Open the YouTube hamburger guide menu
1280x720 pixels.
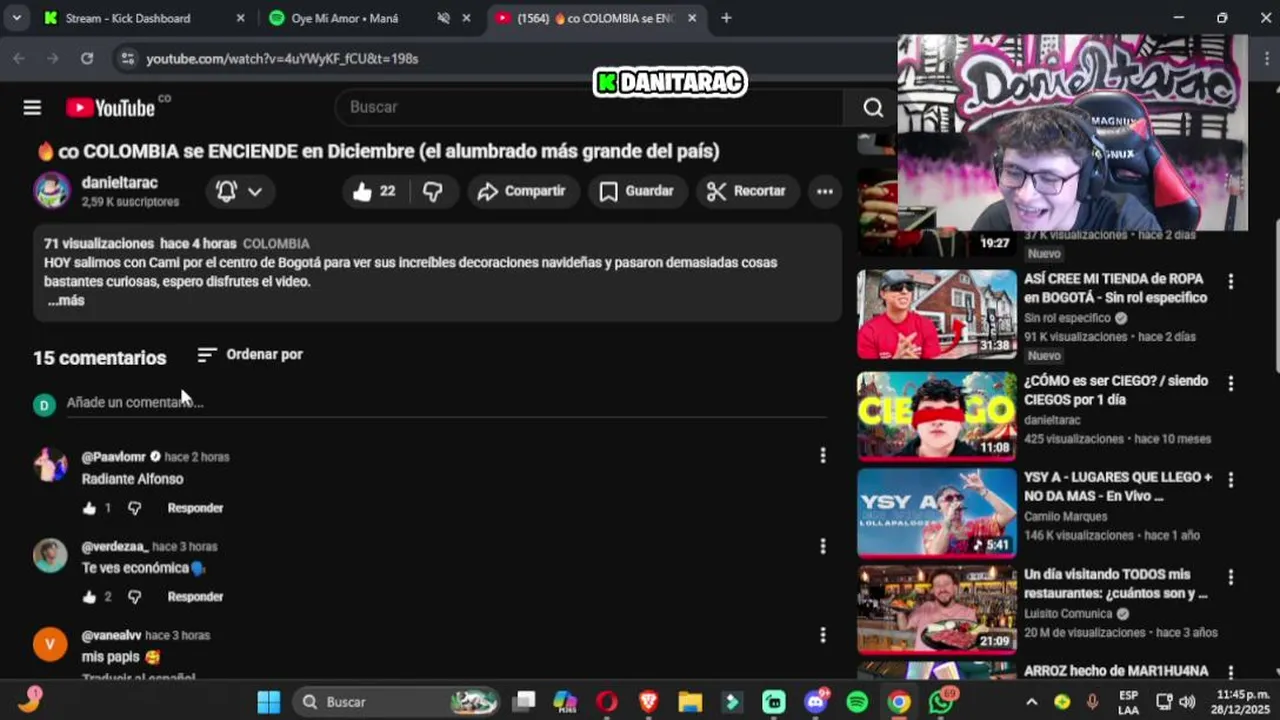tap(32, 107)
